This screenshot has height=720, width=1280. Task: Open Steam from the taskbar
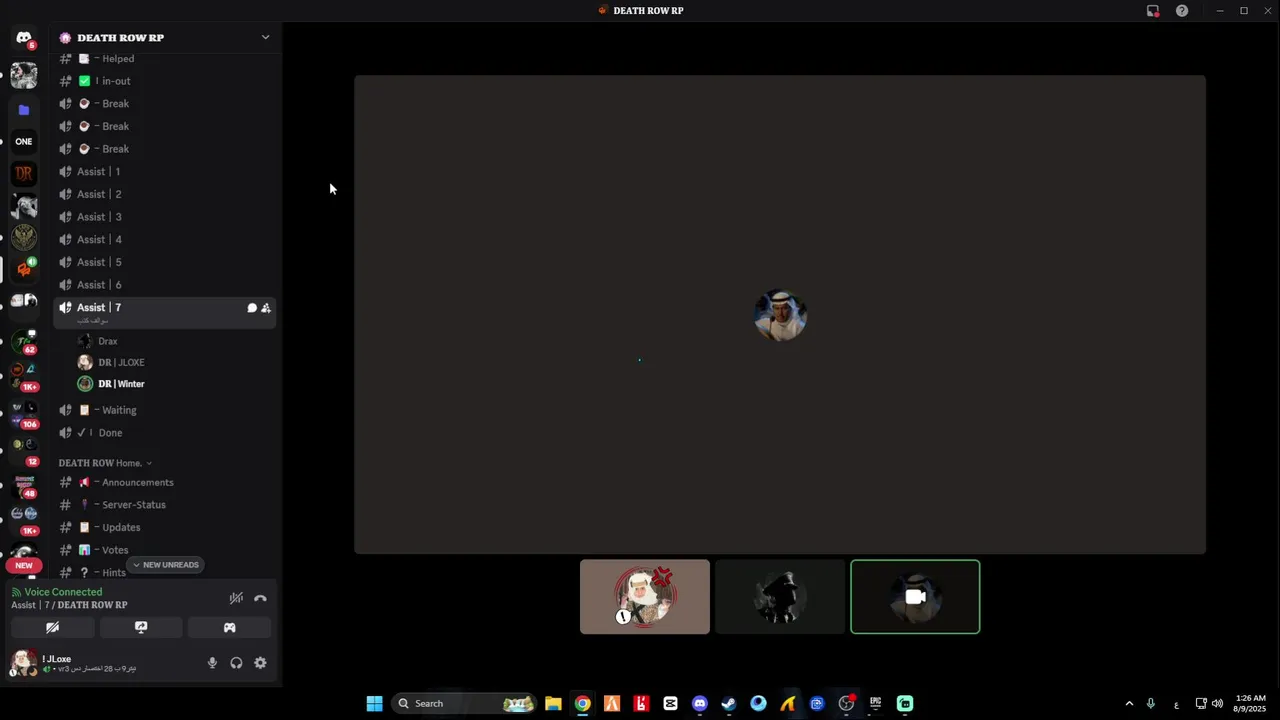coord(729,703)
